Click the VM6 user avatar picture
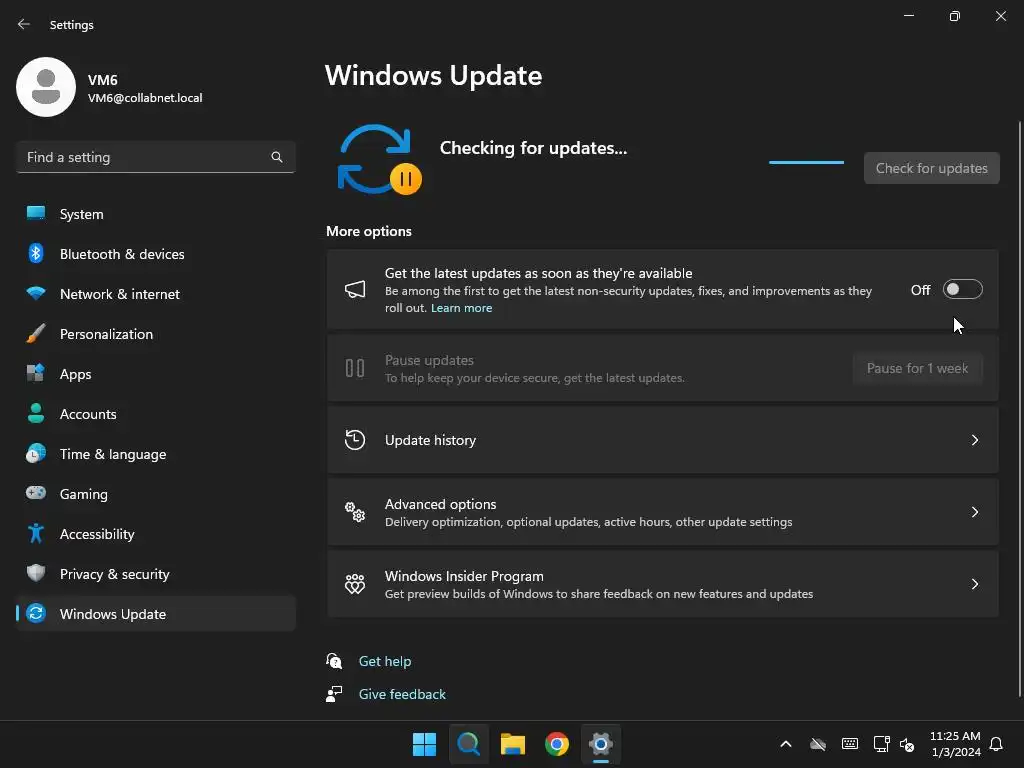Viewport: 1024px width, 768px height. pyautogui.click(x=46, y=87)
